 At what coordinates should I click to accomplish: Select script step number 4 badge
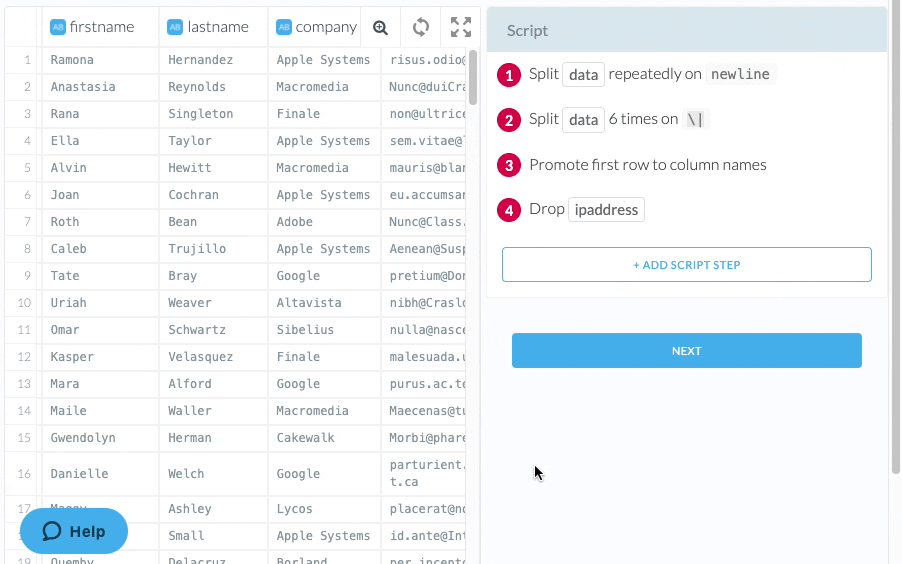click(510, 210)
